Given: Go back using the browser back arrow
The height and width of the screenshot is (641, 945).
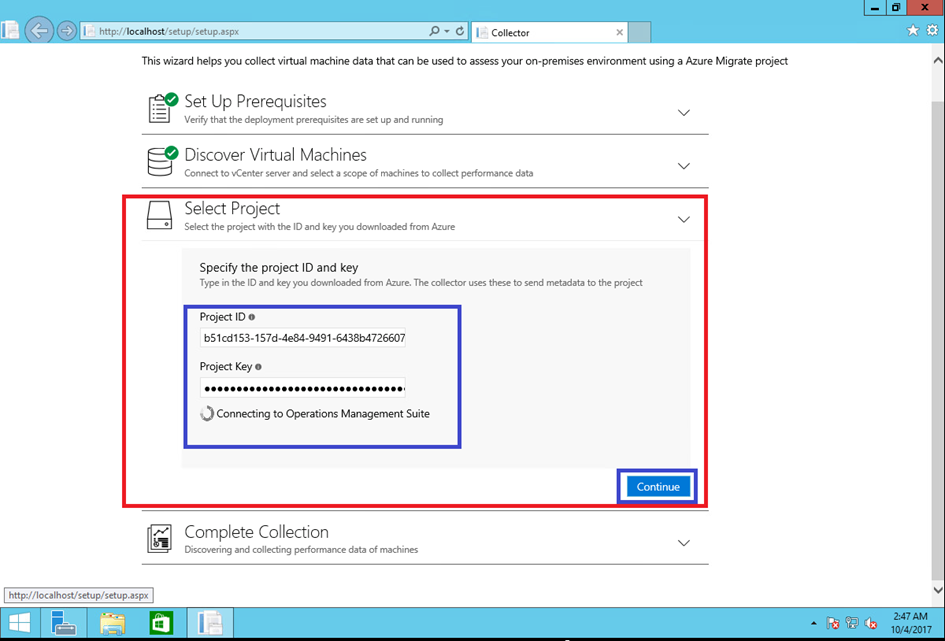Looking at the screenshot, I should (x=39, y=30).
